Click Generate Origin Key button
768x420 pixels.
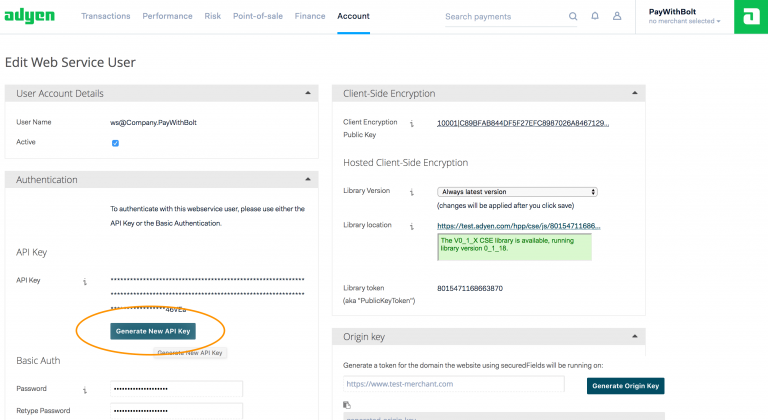625,386
